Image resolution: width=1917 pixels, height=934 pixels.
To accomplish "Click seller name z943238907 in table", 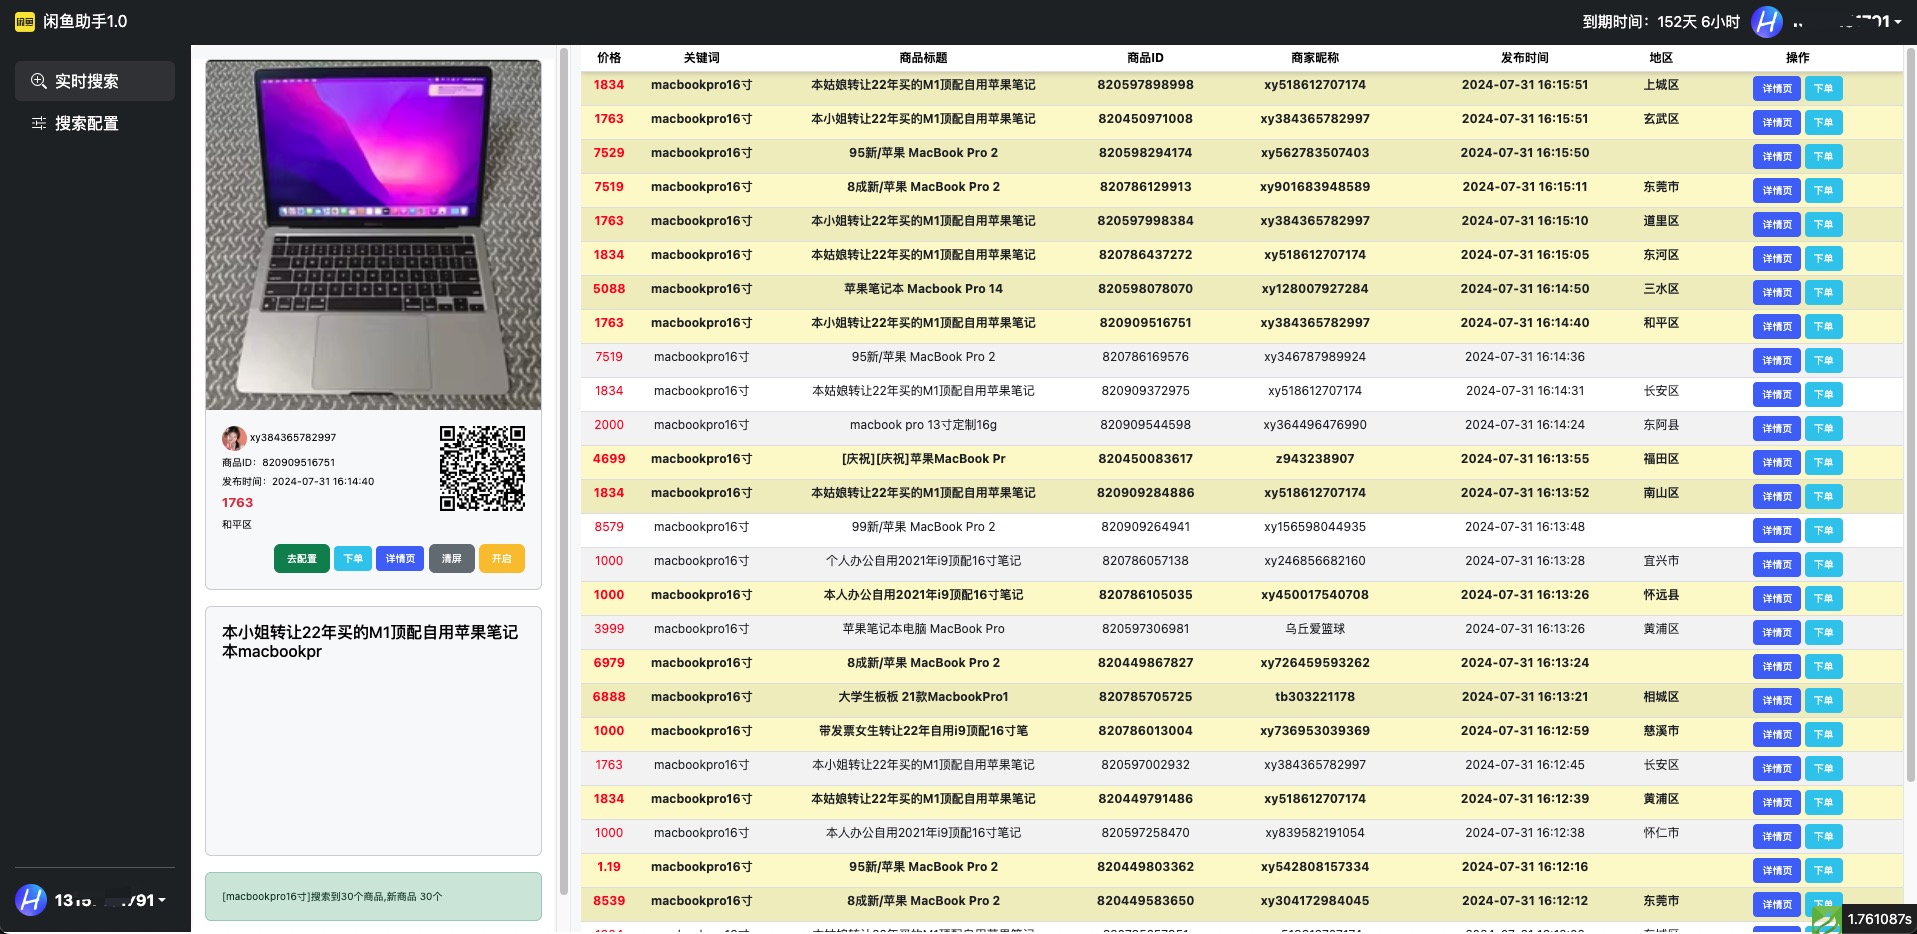I will click(1315, 459).
